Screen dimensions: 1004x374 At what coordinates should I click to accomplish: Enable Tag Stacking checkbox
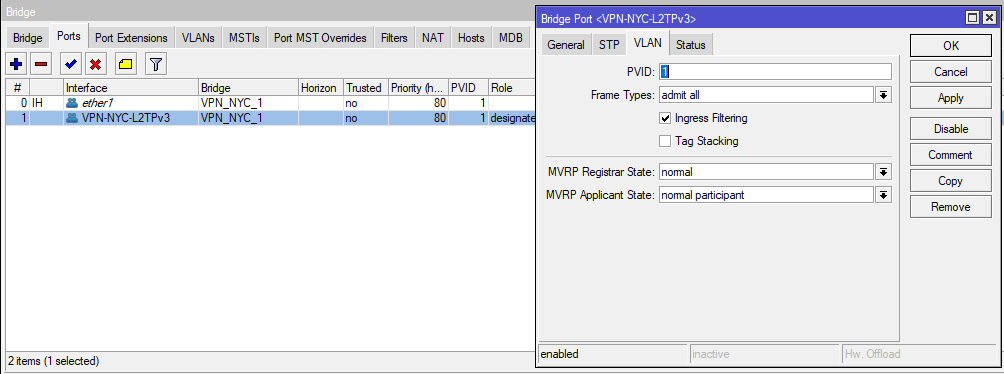pyautogui.click(x=665, y=141)
